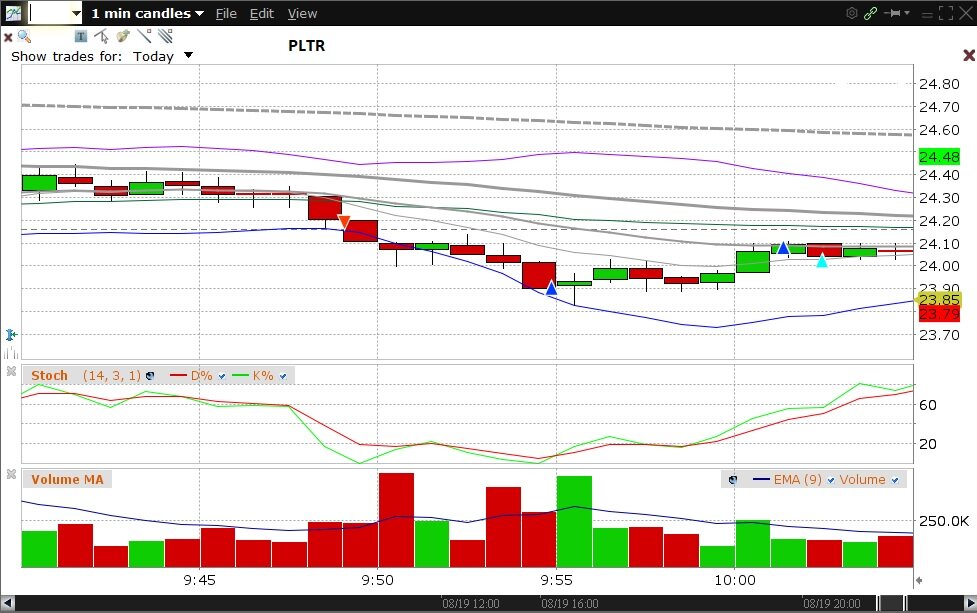The width and height of the screenshot is (977, 613).
Task: Click the green chain link icon
Action: pos(870,13)
